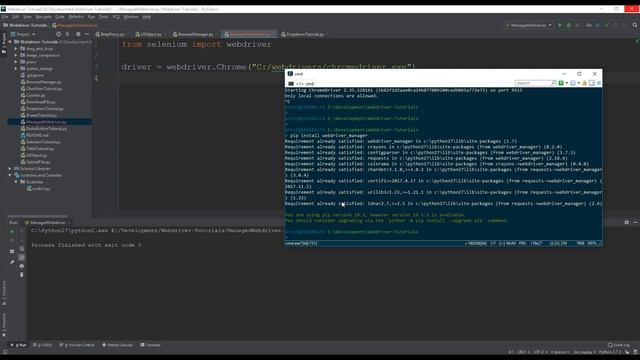The height and width of the screenshot is (360, 640).
Task: Open the Refactor menu
Action: click(x=76, y=17)
